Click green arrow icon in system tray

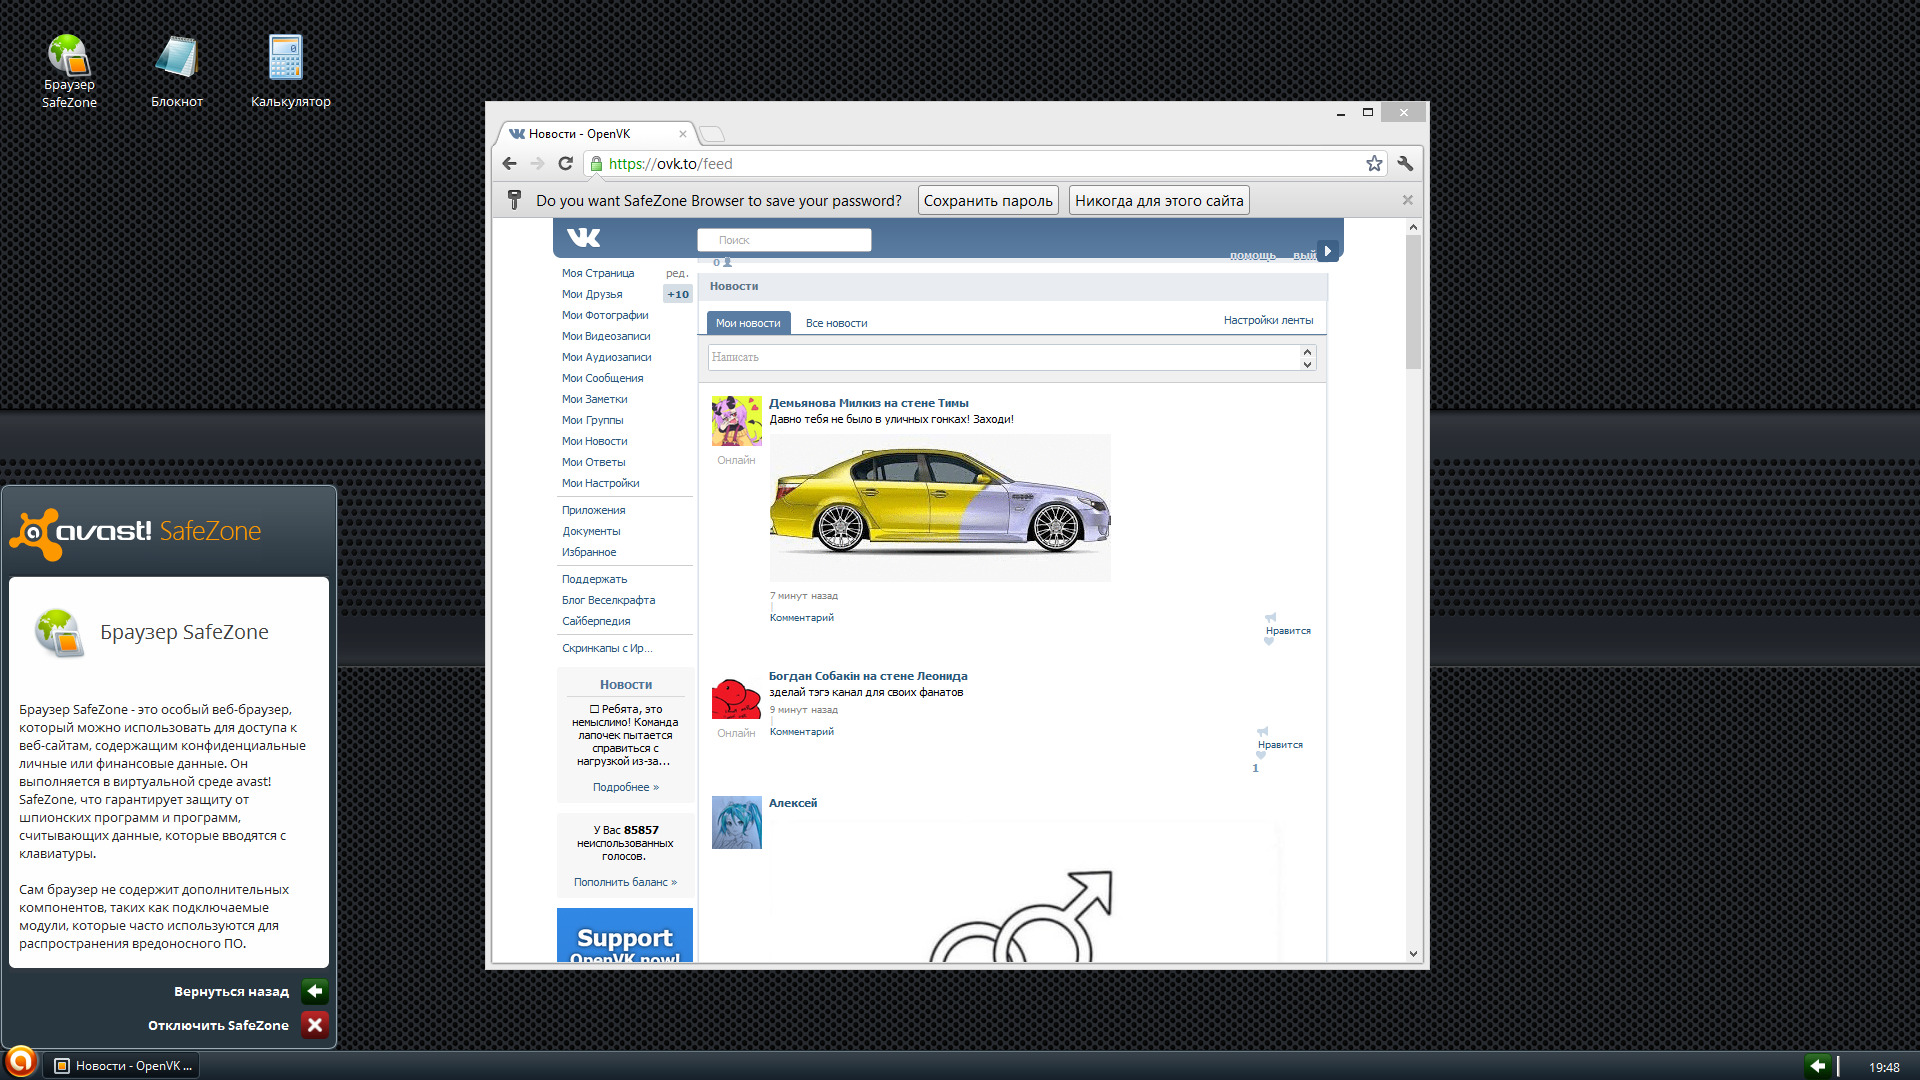pyautogui.click(x=1818, y=1066)
